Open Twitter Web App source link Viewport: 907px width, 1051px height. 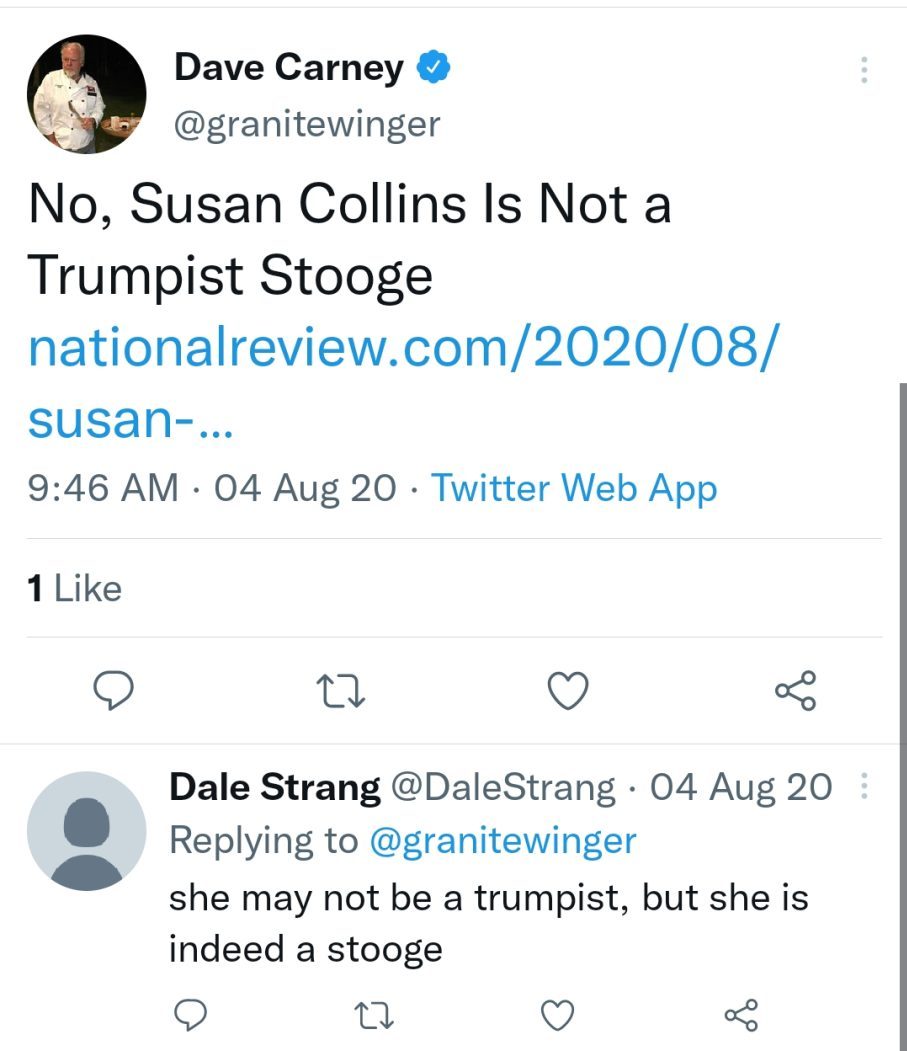click(x=574, y=489)
